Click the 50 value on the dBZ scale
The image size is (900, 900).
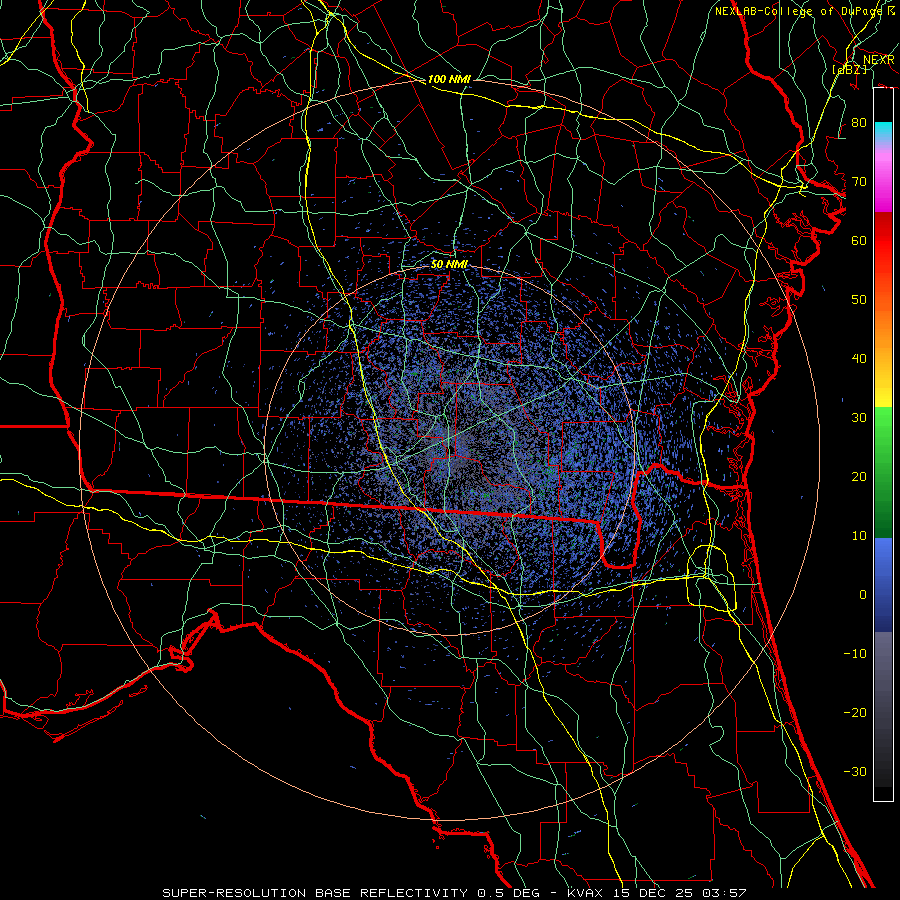[859, 300]
